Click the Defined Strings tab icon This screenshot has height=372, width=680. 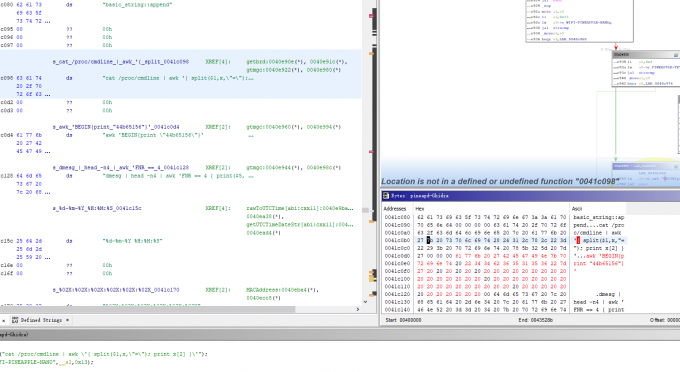[15, 320]
